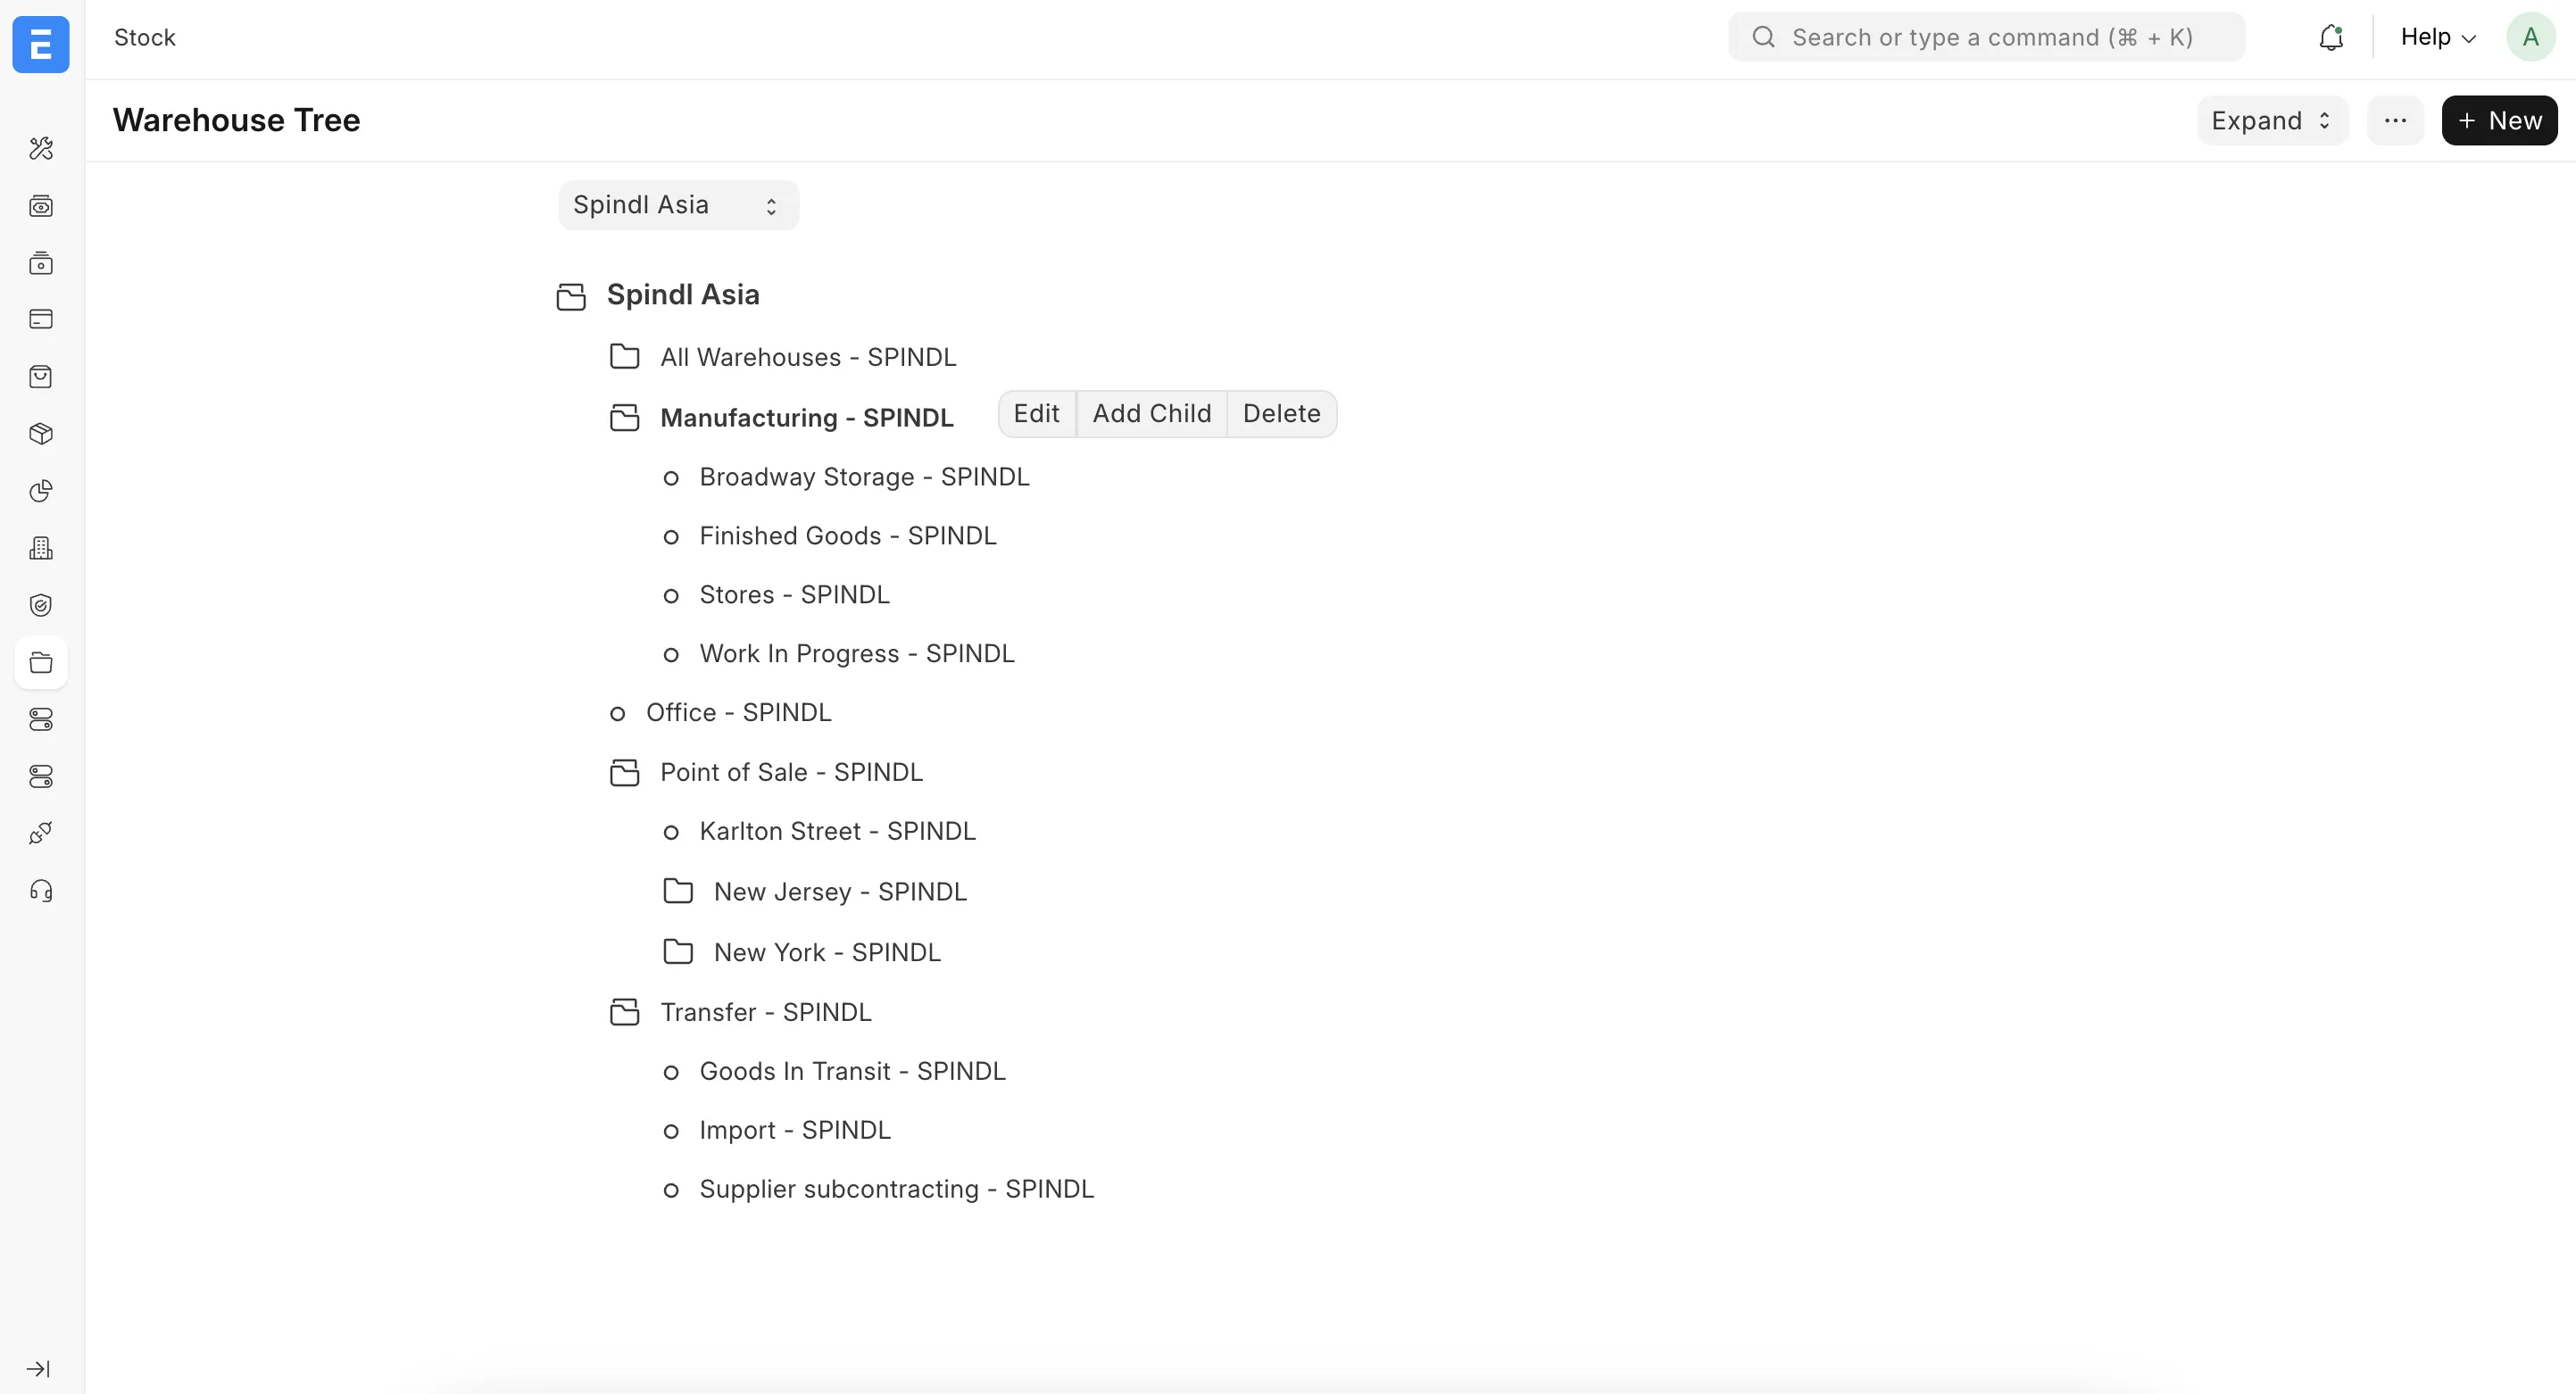2576x1394 pixels.
Task: Expand the New Jersey - SPINDL folder
Action: point(678,891)
